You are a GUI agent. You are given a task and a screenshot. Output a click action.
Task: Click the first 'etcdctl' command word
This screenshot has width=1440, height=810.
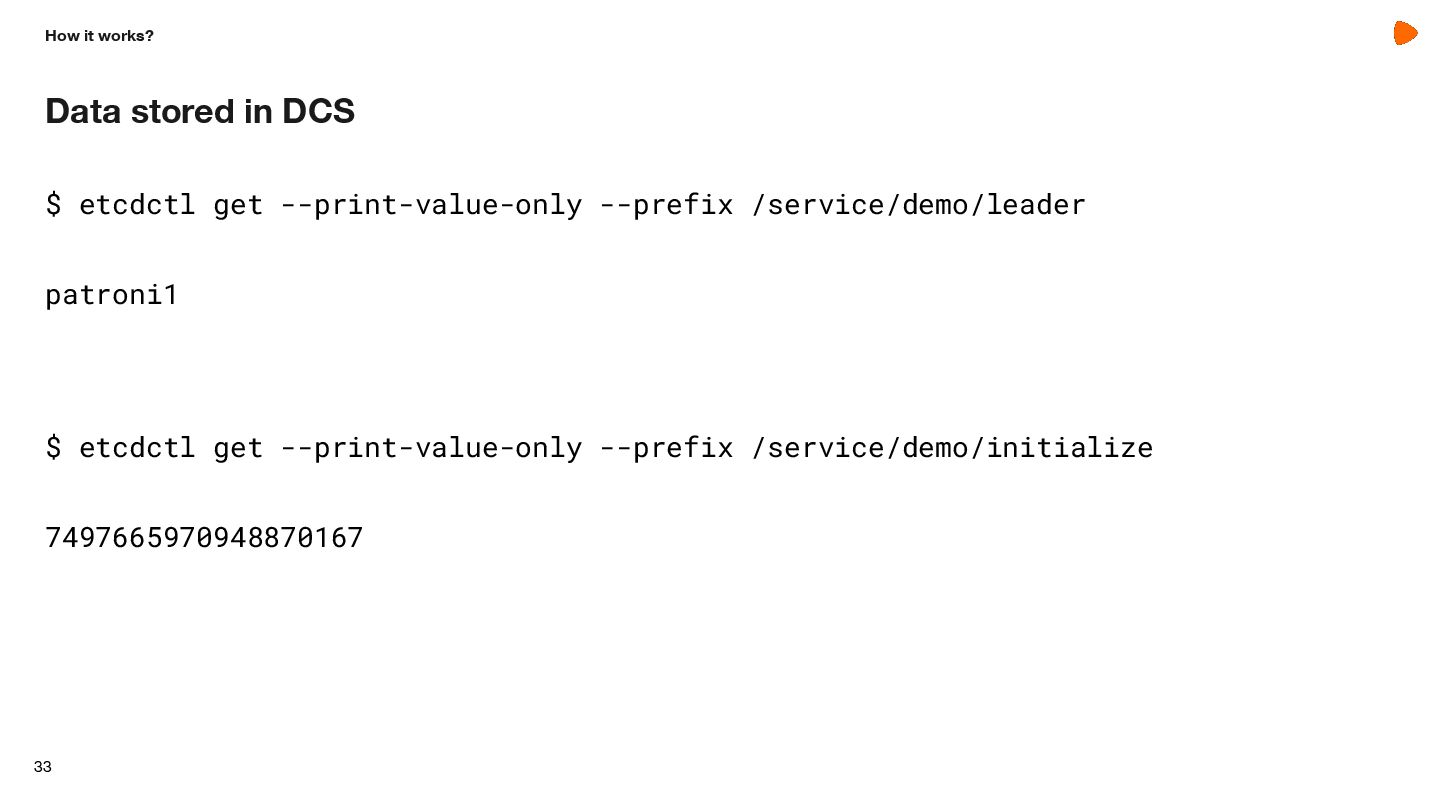tap(137, 205)
